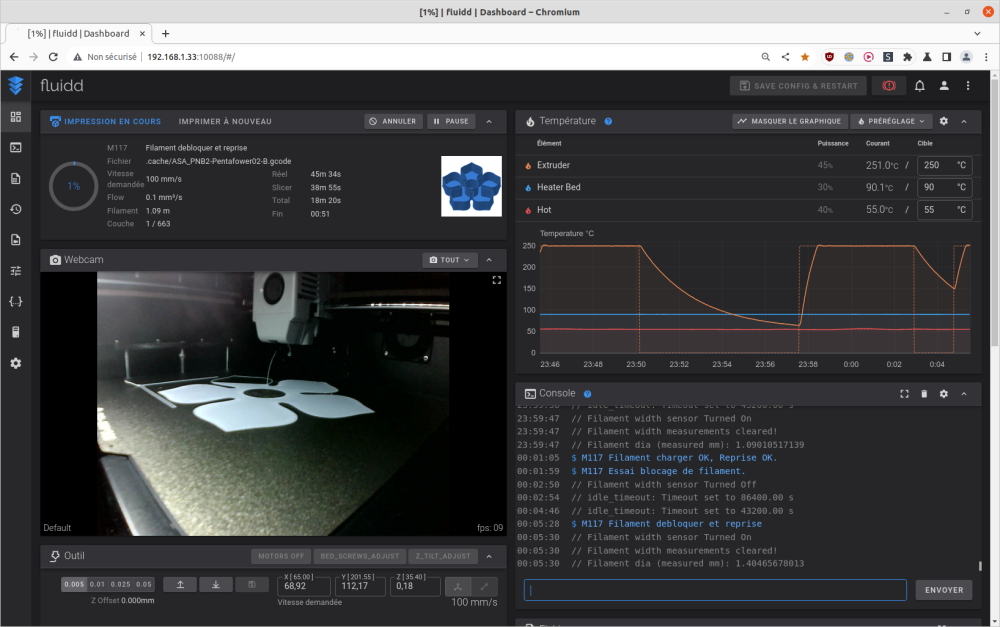Home all axes in the Outil panel
The image size is (1000, 627).
tap(457, 585)
